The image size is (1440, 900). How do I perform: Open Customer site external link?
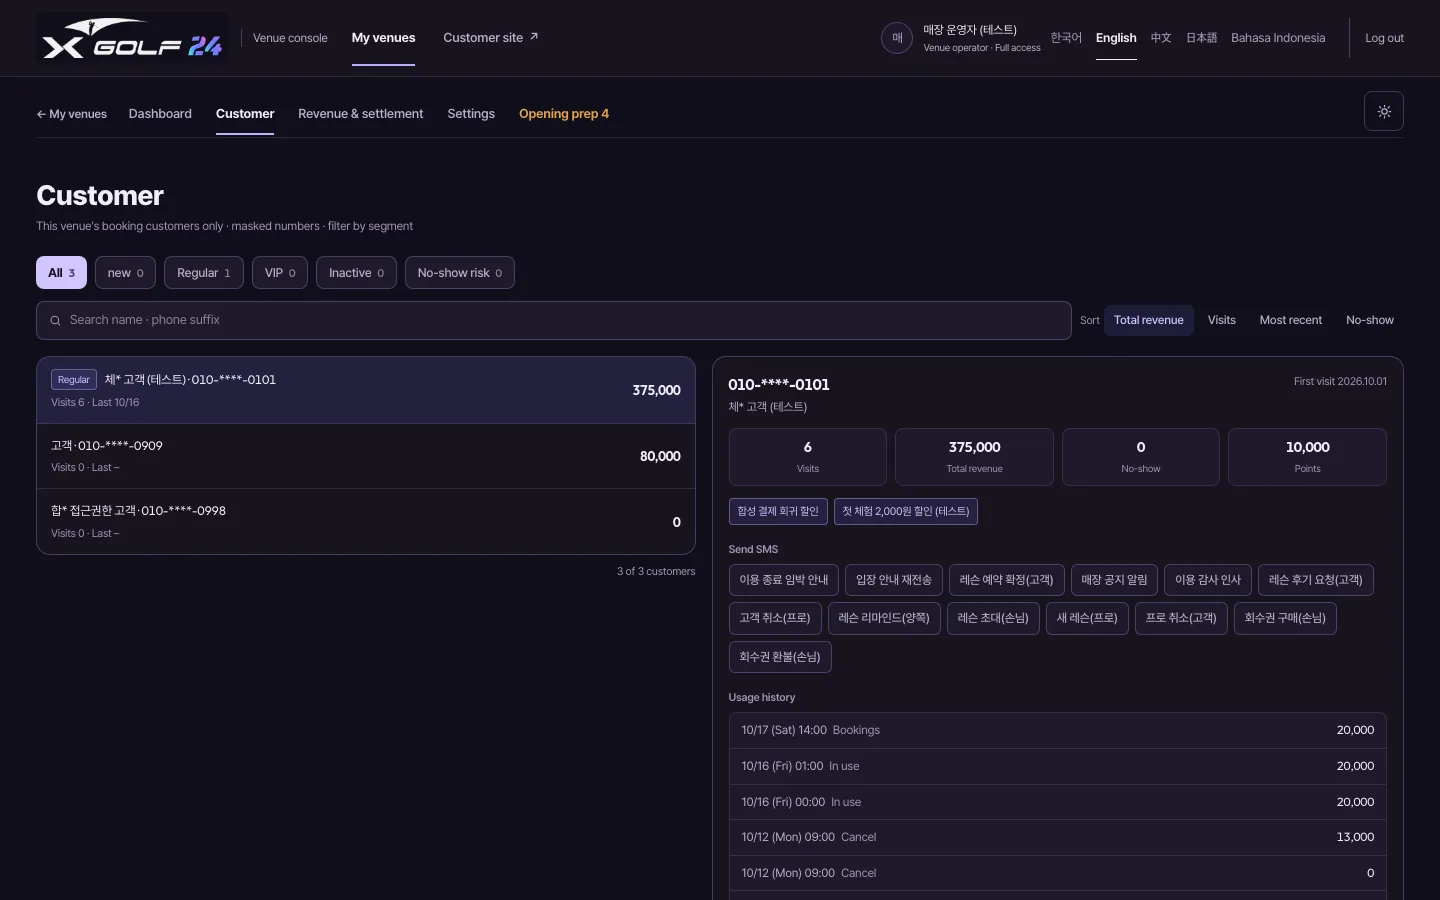[491, 38]
